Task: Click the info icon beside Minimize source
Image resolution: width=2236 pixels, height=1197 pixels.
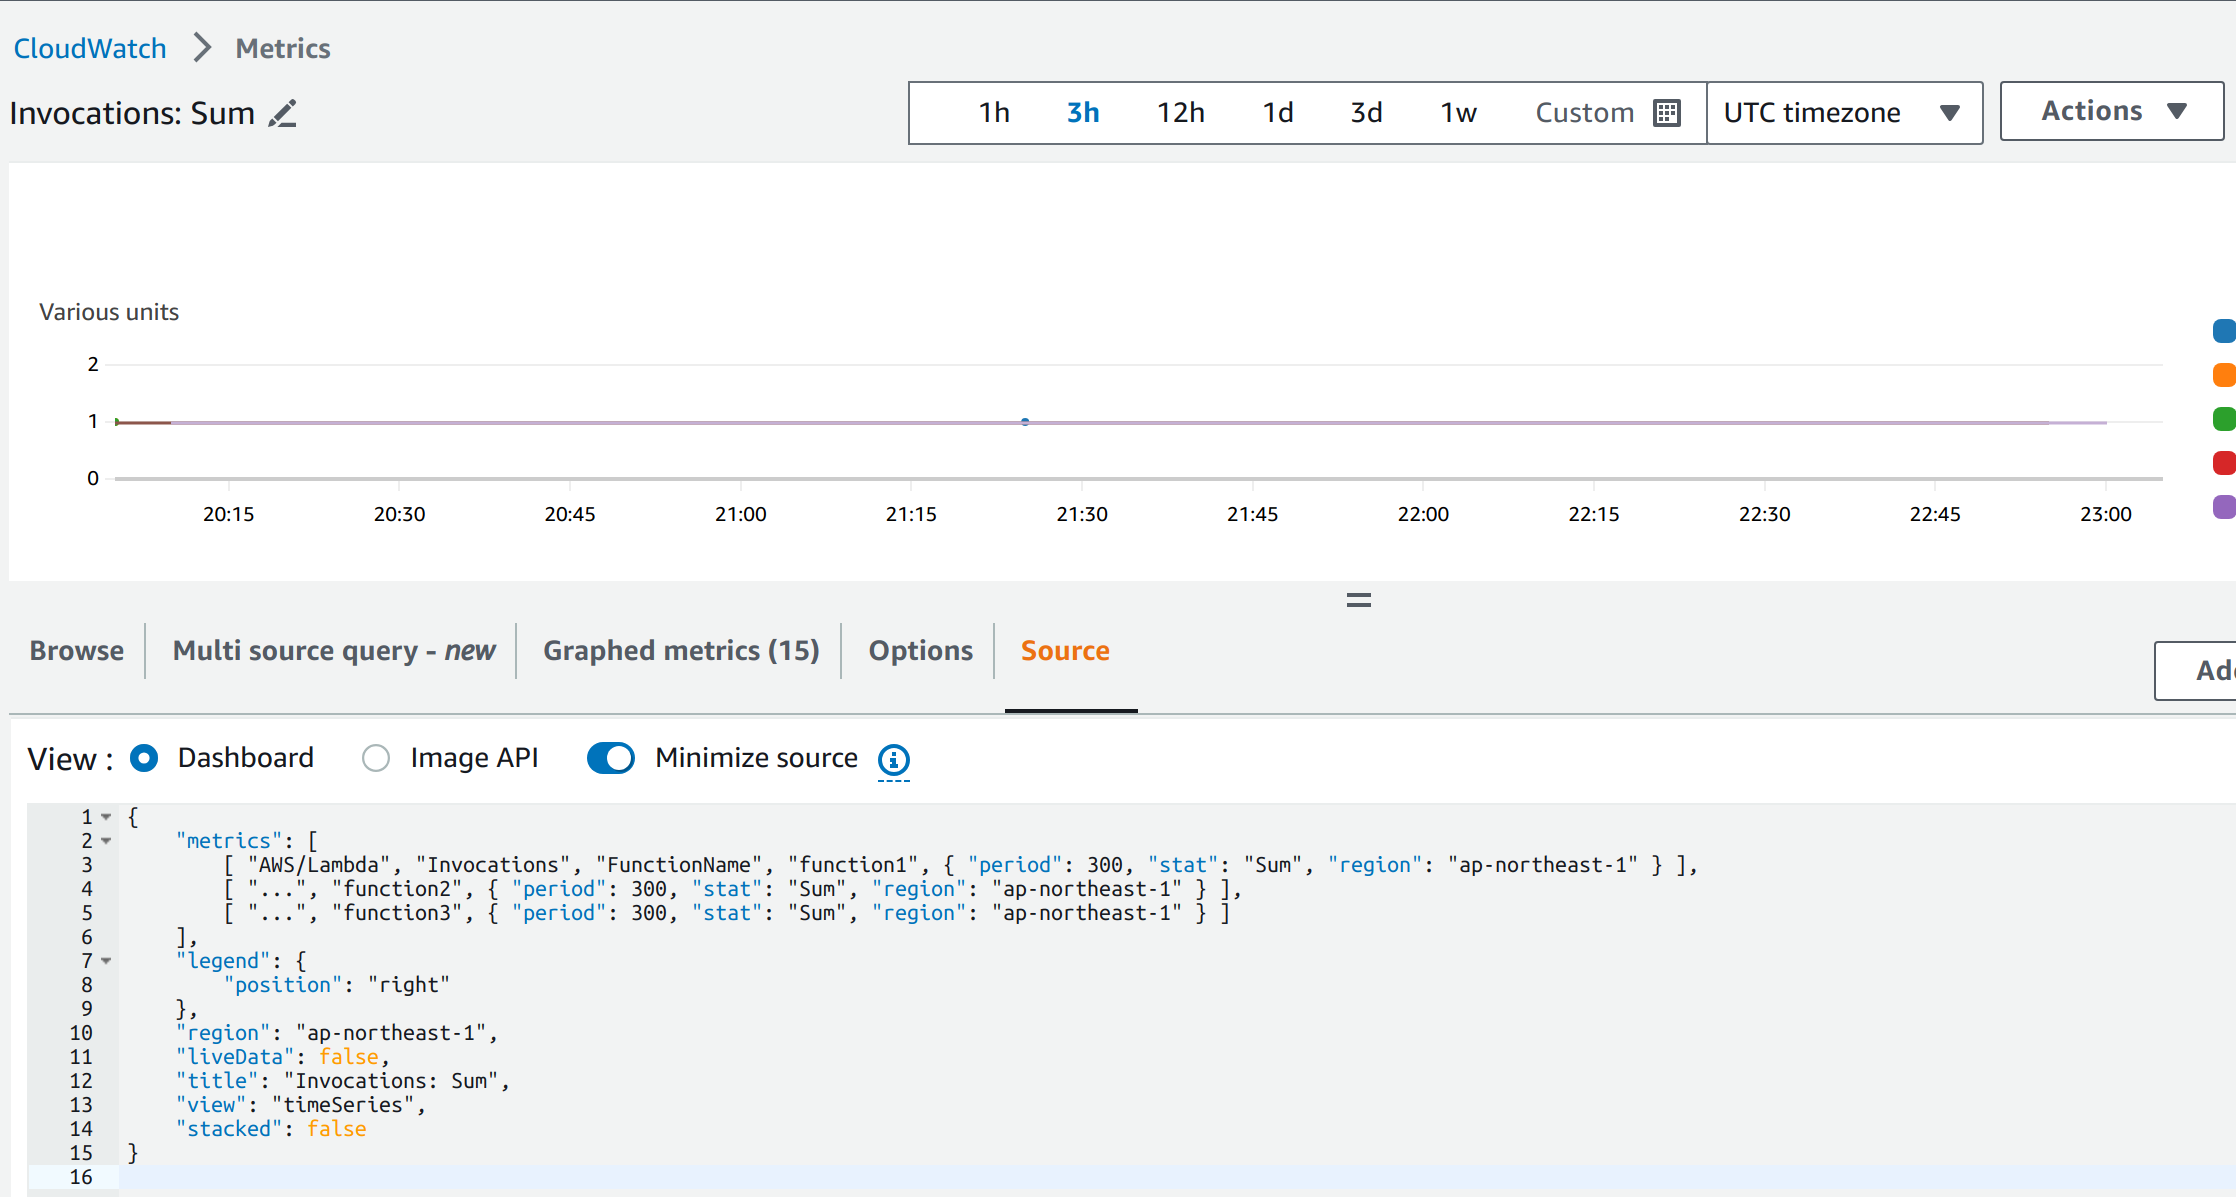Action: coord(893,760)
